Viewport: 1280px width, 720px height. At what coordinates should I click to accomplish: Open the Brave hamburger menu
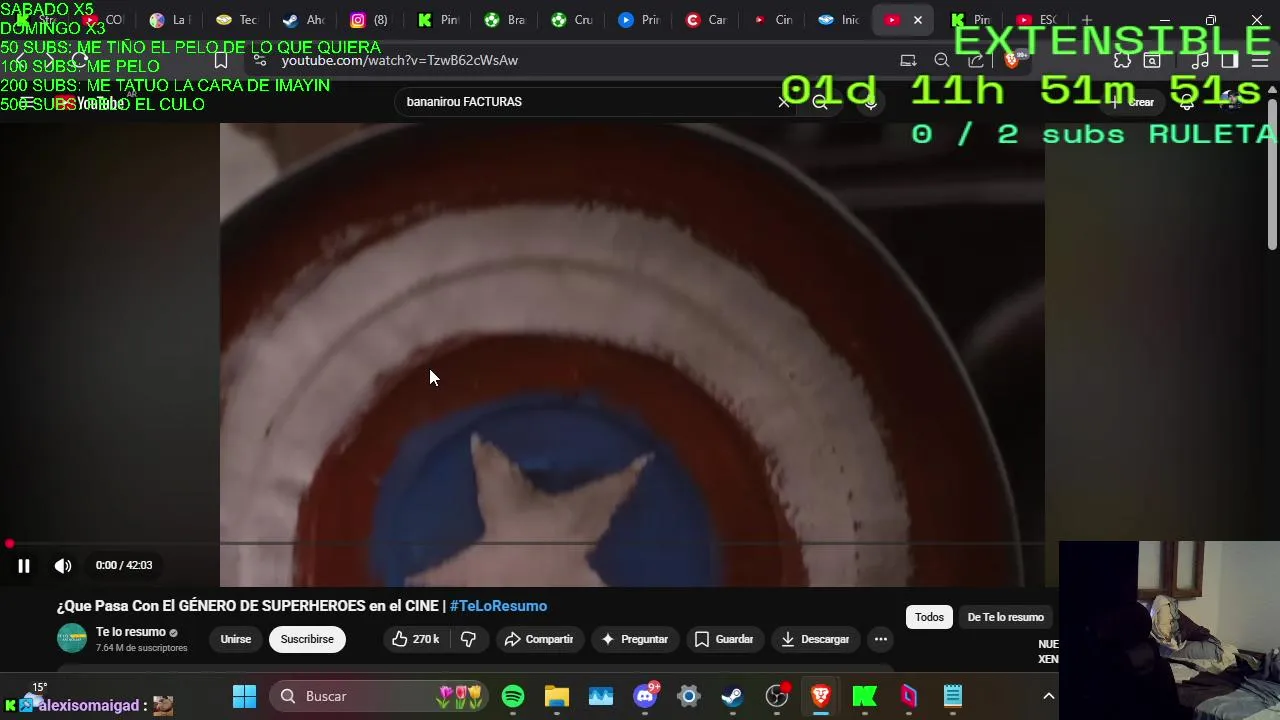(x=1260, y=60)
